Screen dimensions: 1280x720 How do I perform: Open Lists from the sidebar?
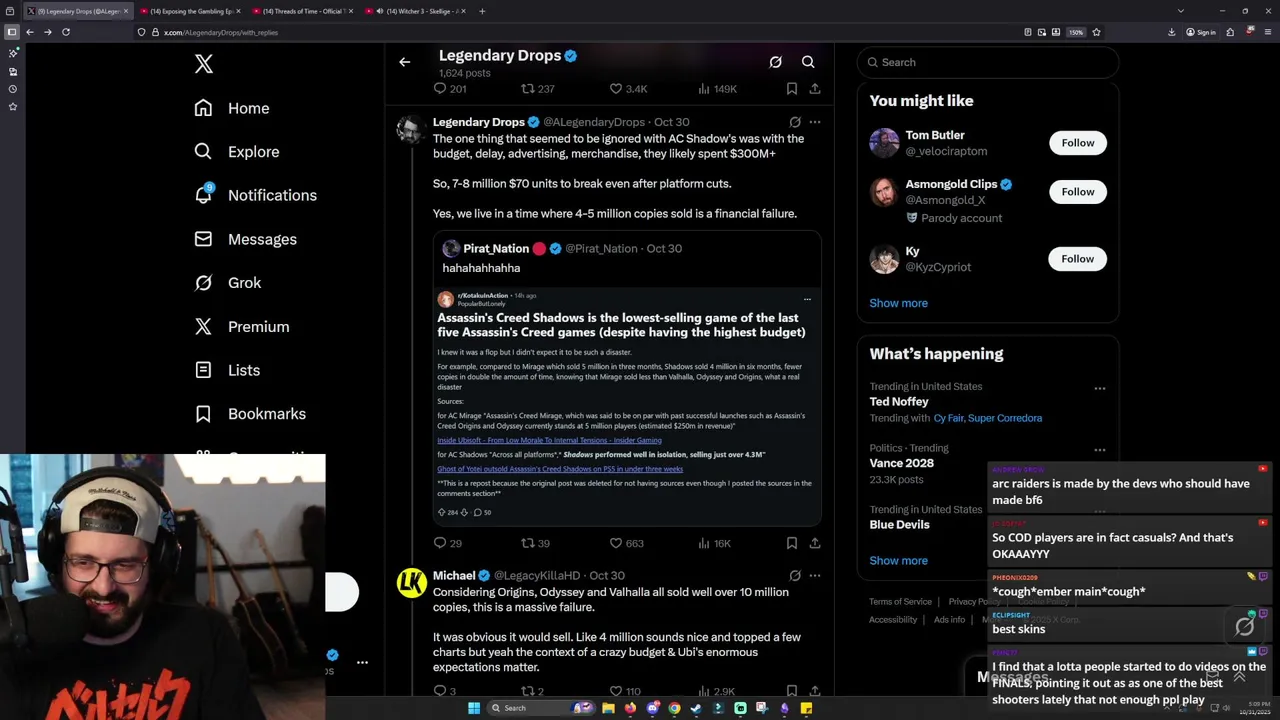point(227,370)
